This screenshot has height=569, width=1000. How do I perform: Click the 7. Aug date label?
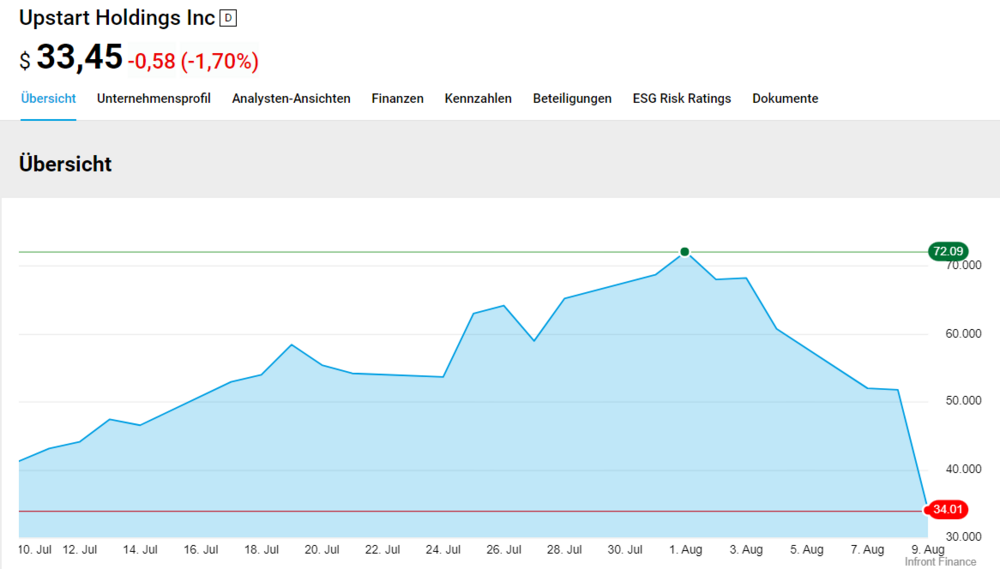(867, 549)
